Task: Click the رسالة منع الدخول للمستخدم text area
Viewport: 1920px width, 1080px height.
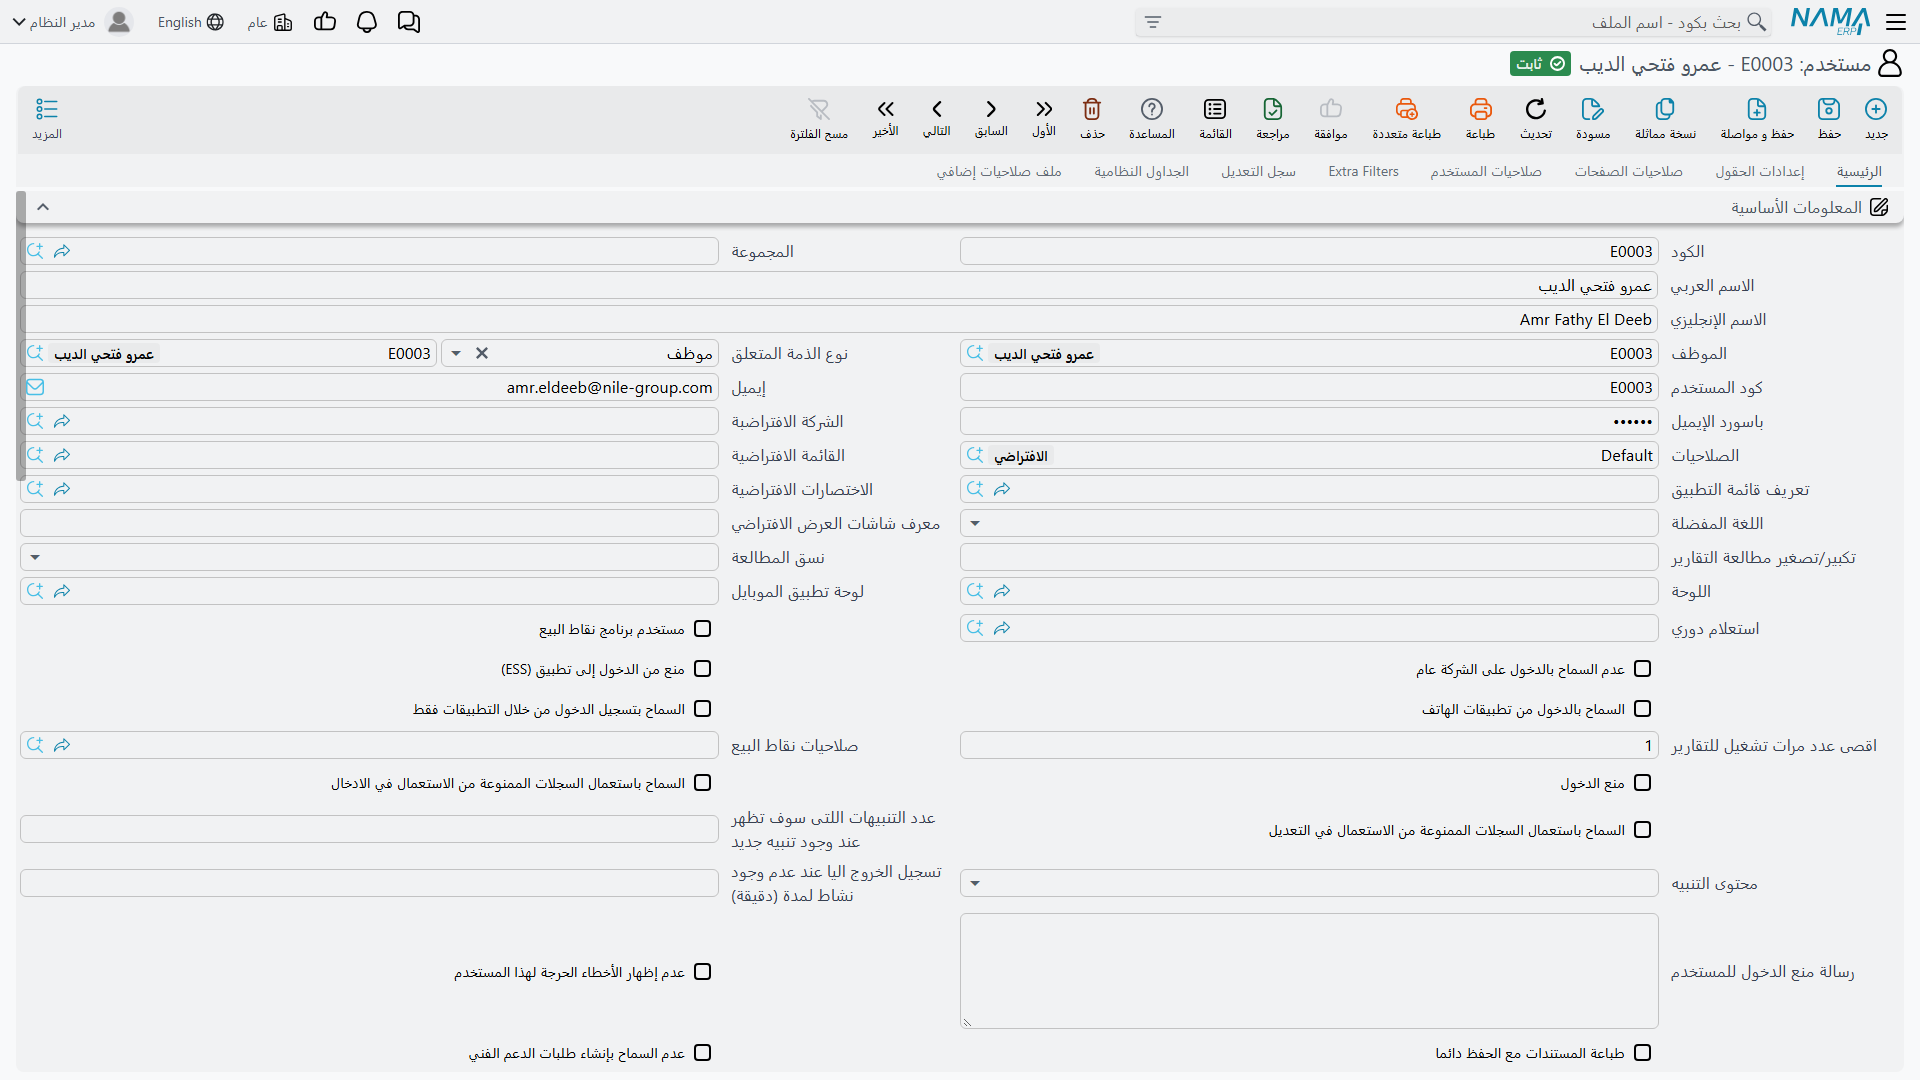Action: [1309, 971]
